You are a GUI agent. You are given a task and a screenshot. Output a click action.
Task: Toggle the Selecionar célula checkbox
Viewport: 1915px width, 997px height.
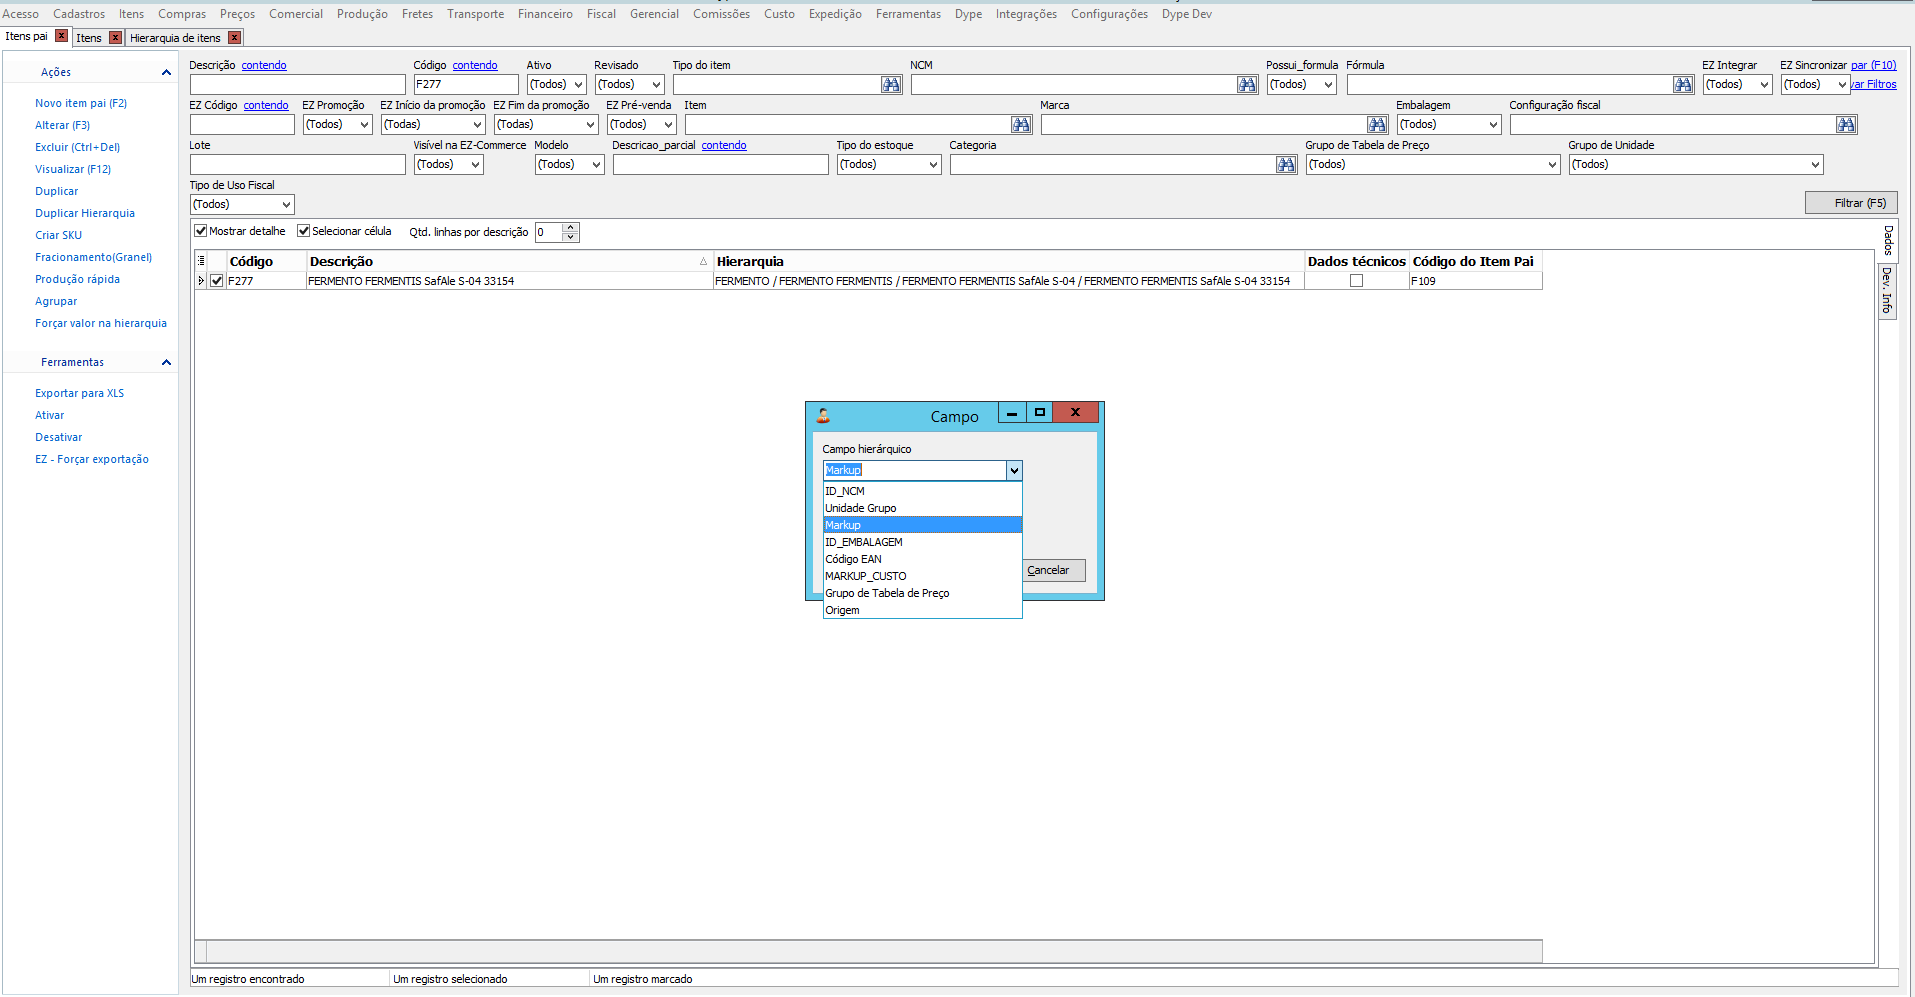[x=303, y=231]
